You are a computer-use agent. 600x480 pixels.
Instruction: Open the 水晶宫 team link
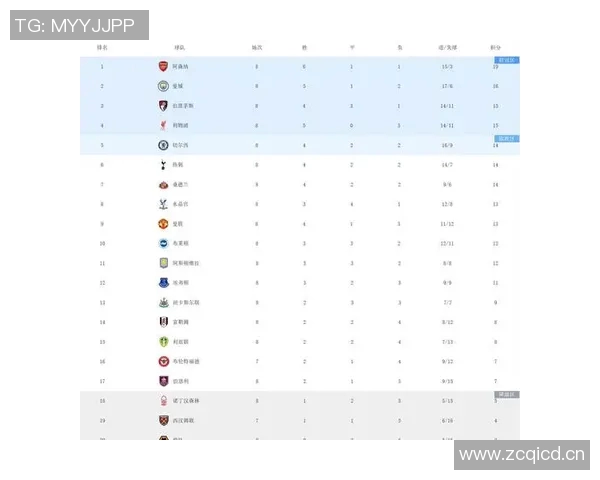point(180,204)
